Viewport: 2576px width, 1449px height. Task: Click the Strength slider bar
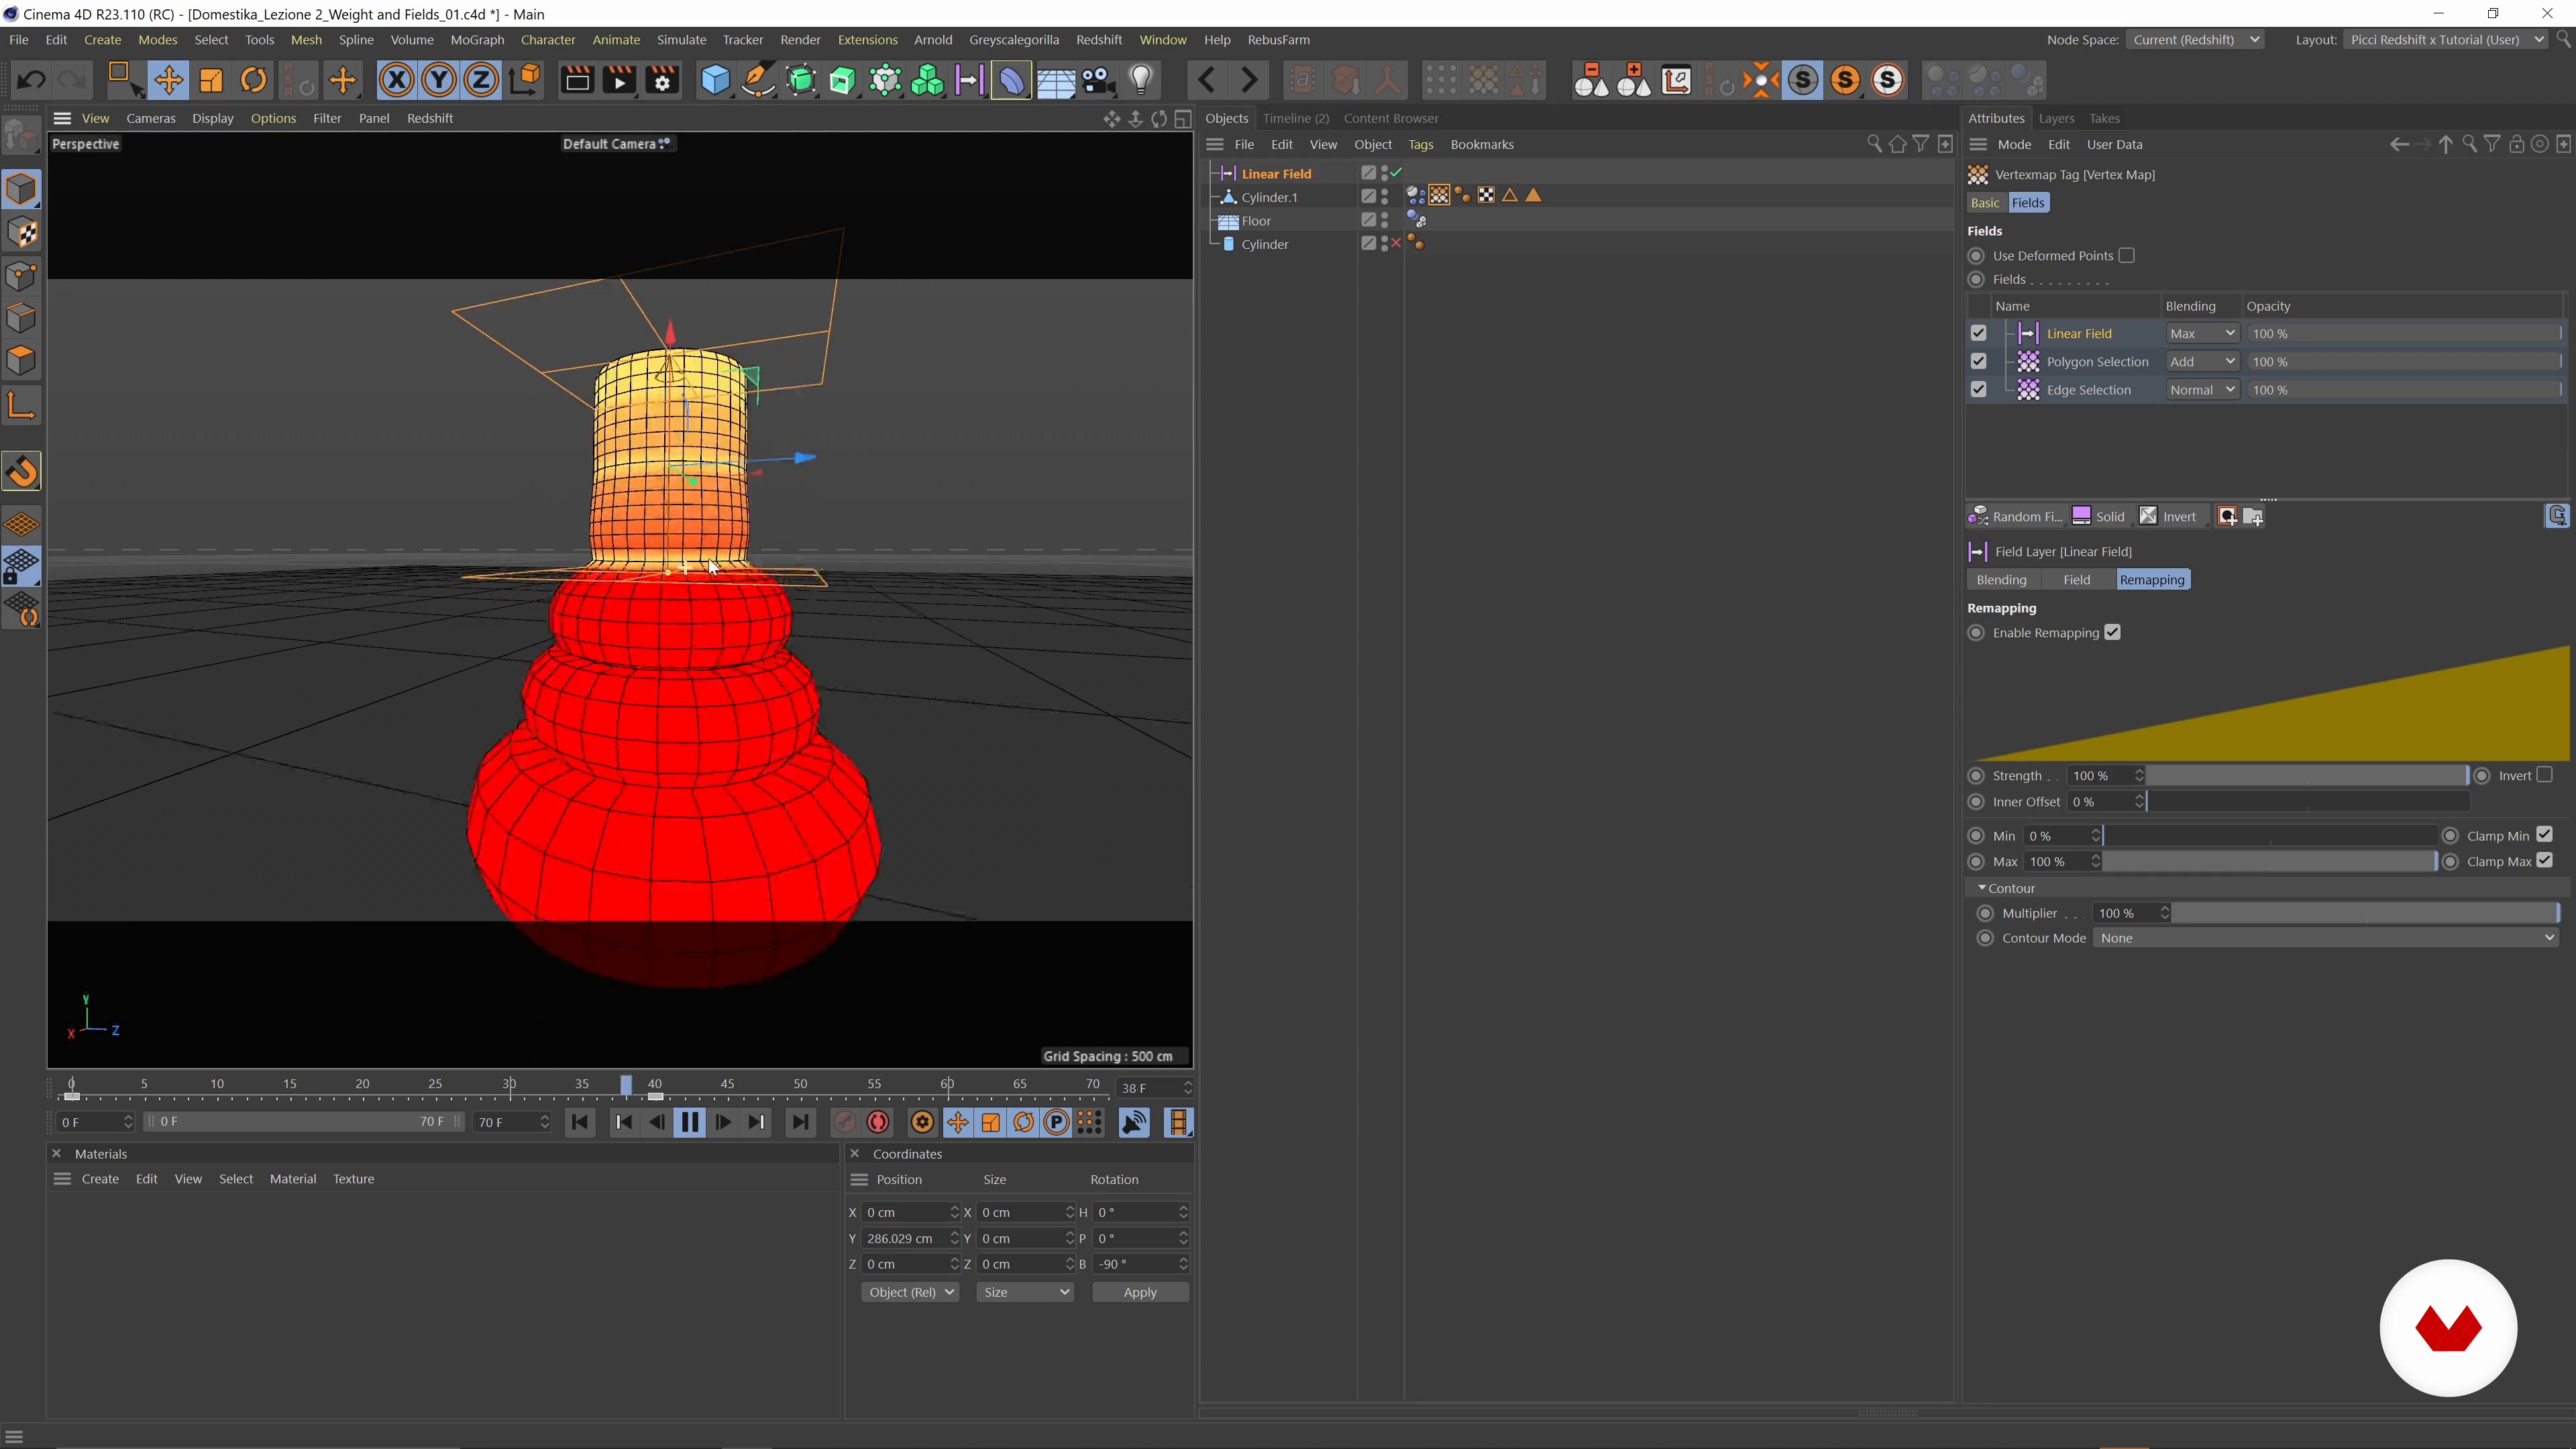point(2308,776)
